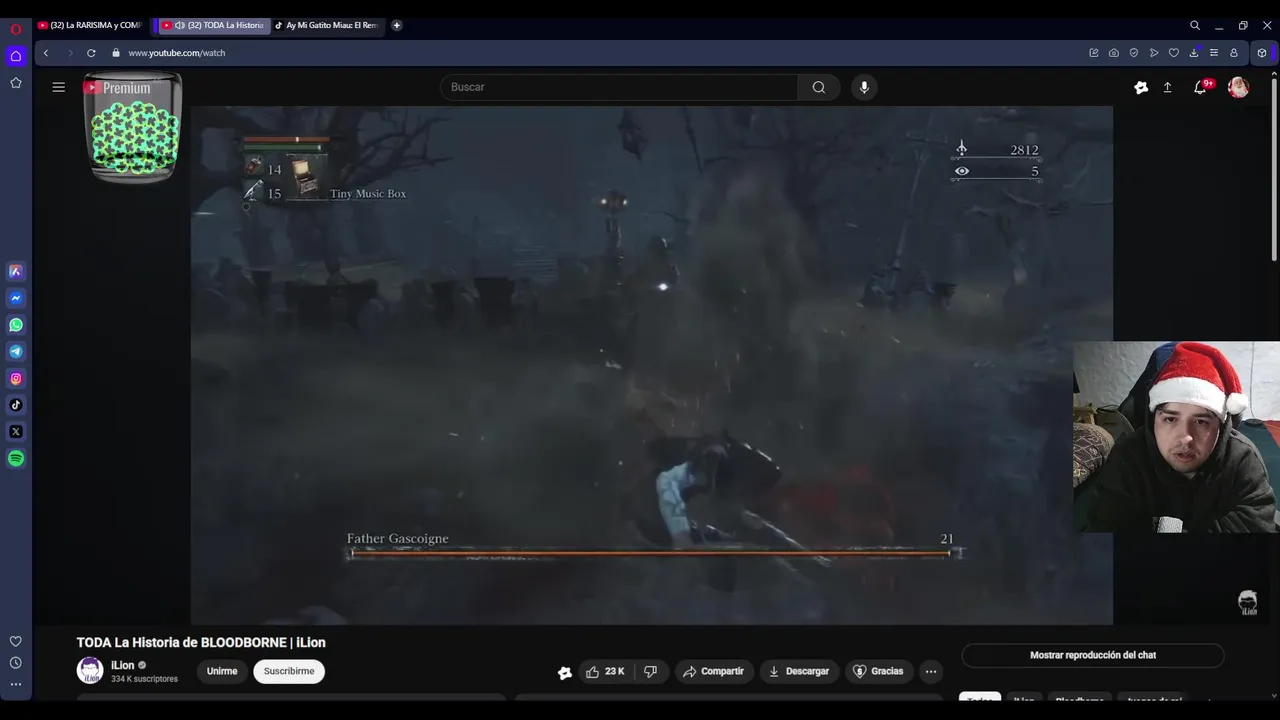Click the starburst icon beside like button
Viewport: 1280px width, 720px height.
pyautogui.click(x=565, y=673)
